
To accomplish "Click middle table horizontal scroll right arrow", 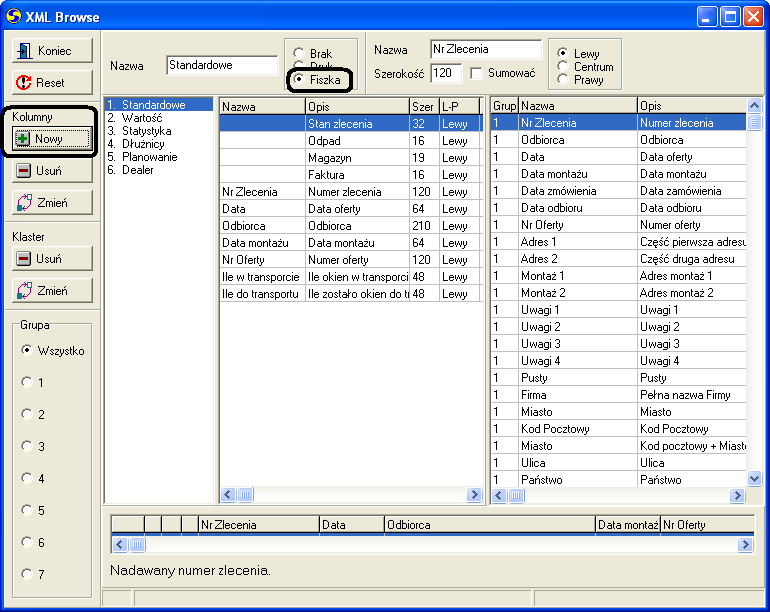I will (x=474, y=495).
